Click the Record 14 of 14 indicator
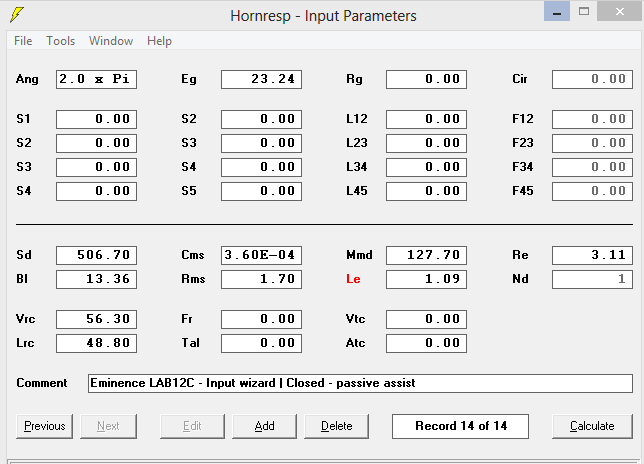The height and width of the screenshot is (464, 644). pyautogui.click(x=460, y=426)
